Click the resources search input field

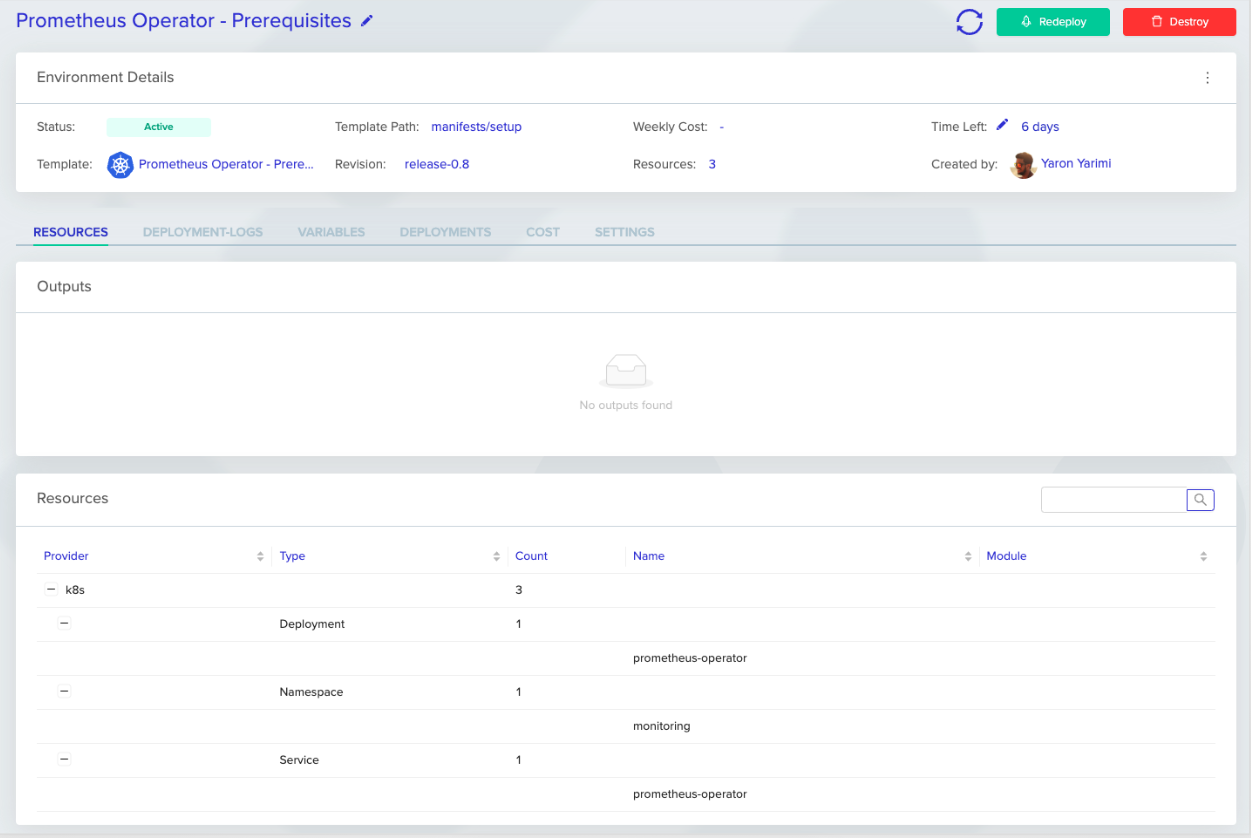click(x=1114, y=500)
